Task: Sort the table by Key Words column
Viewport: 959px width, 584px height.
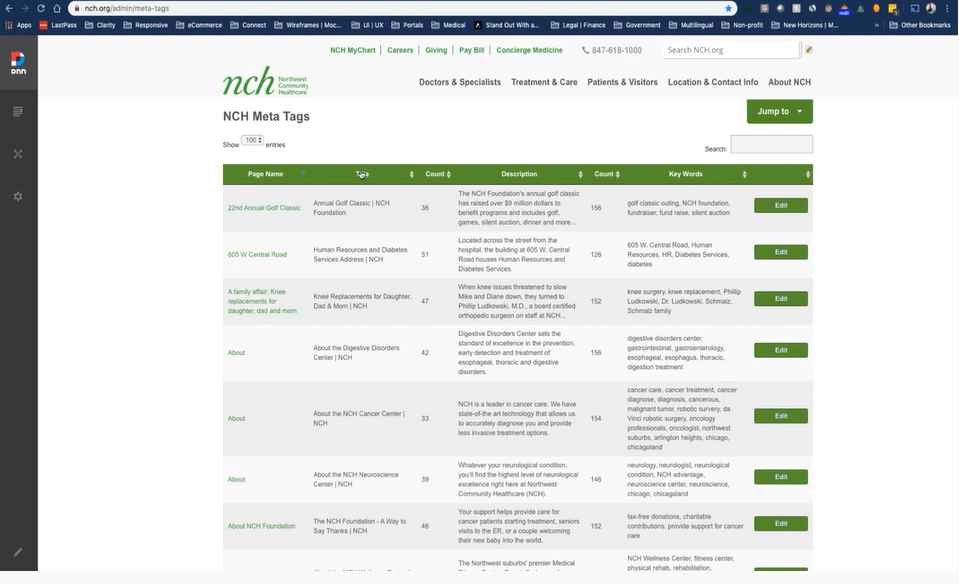Action: click(x=685, y=174)
